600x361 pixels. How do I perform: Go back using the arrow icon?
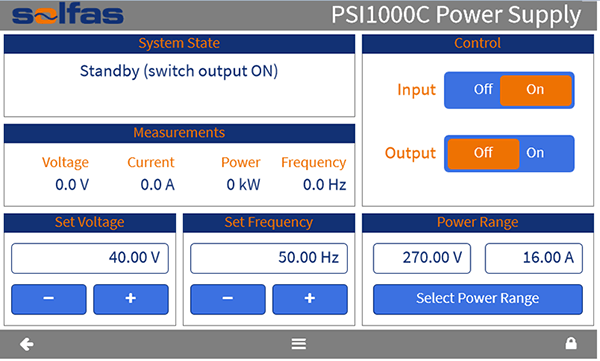(27, 344)
